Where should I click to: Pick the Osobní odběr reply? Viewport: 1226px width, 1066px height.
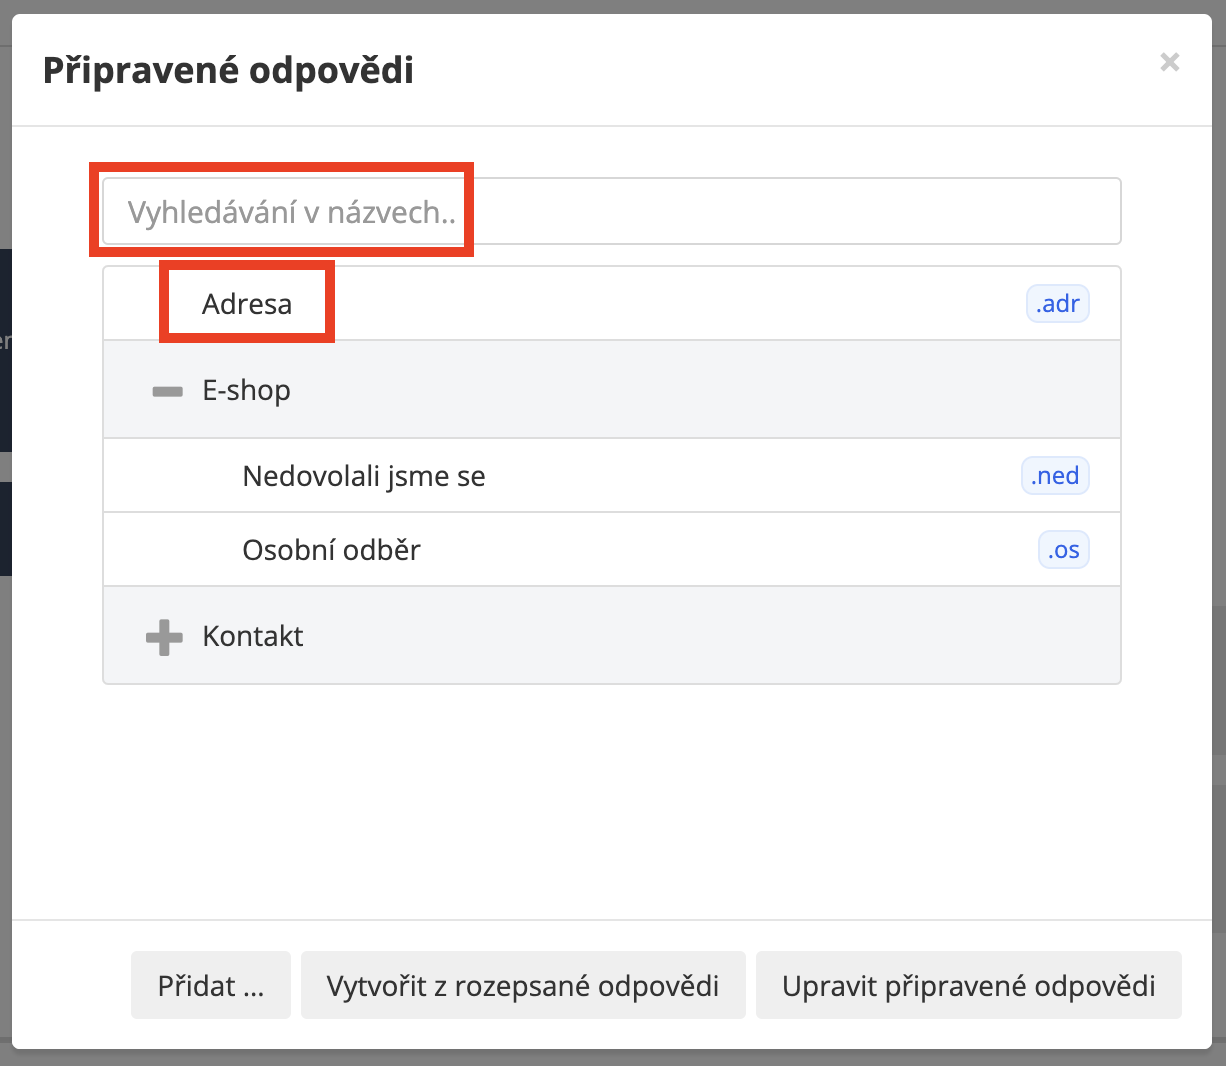[x=331, y=550]
